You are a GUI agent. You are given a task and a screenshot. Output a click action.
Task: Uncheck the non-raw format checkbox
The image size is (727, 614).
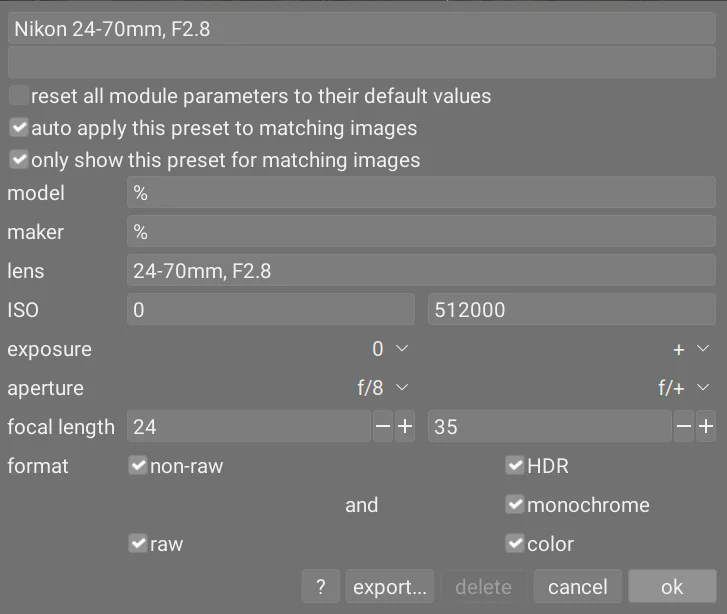coord(138,465)
